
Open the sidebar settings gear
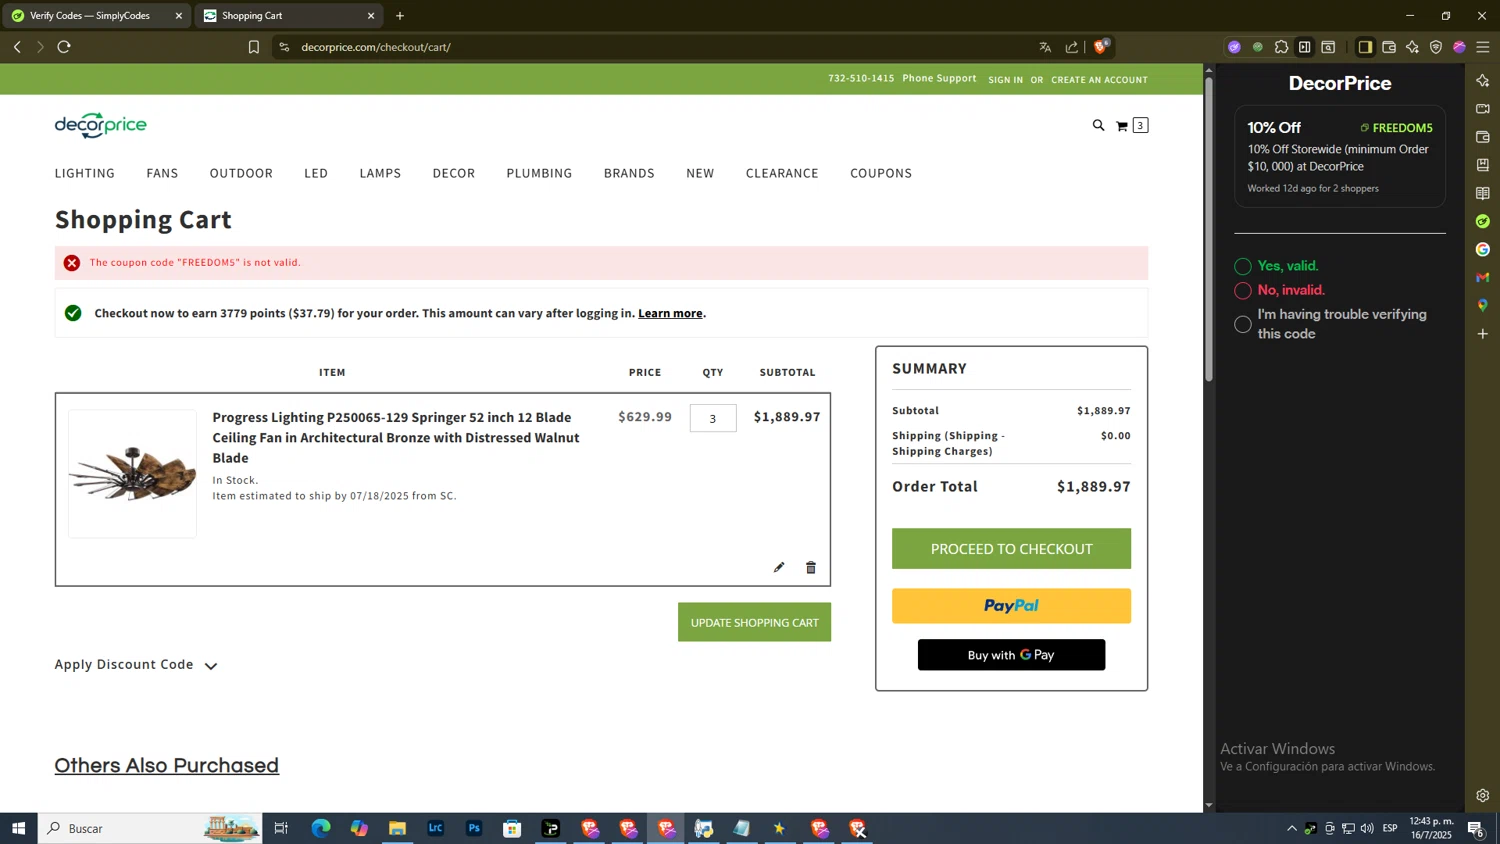click(1483, 796)
